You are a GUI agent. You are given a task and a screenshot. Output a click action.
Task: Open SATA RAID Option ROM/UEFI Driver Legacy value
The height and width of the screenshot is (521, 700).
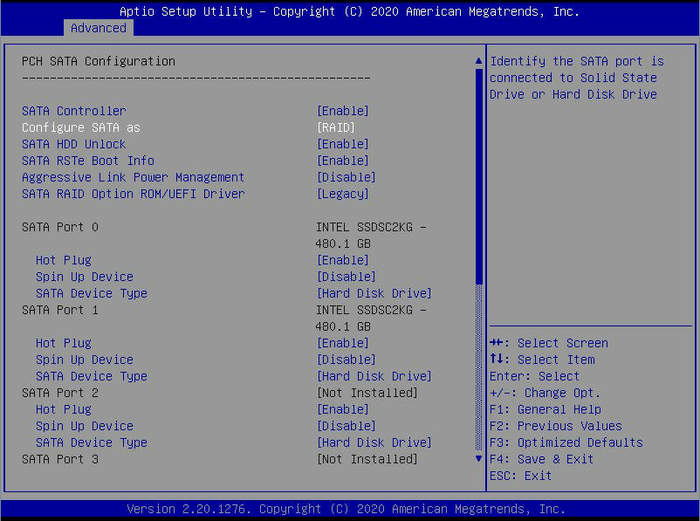pos(342,194)
